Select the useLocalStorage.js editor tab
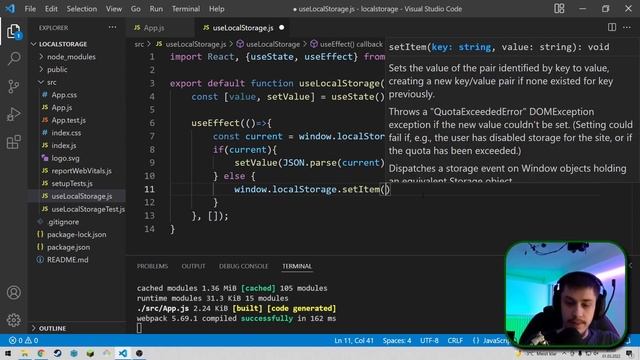 point(243,28)
